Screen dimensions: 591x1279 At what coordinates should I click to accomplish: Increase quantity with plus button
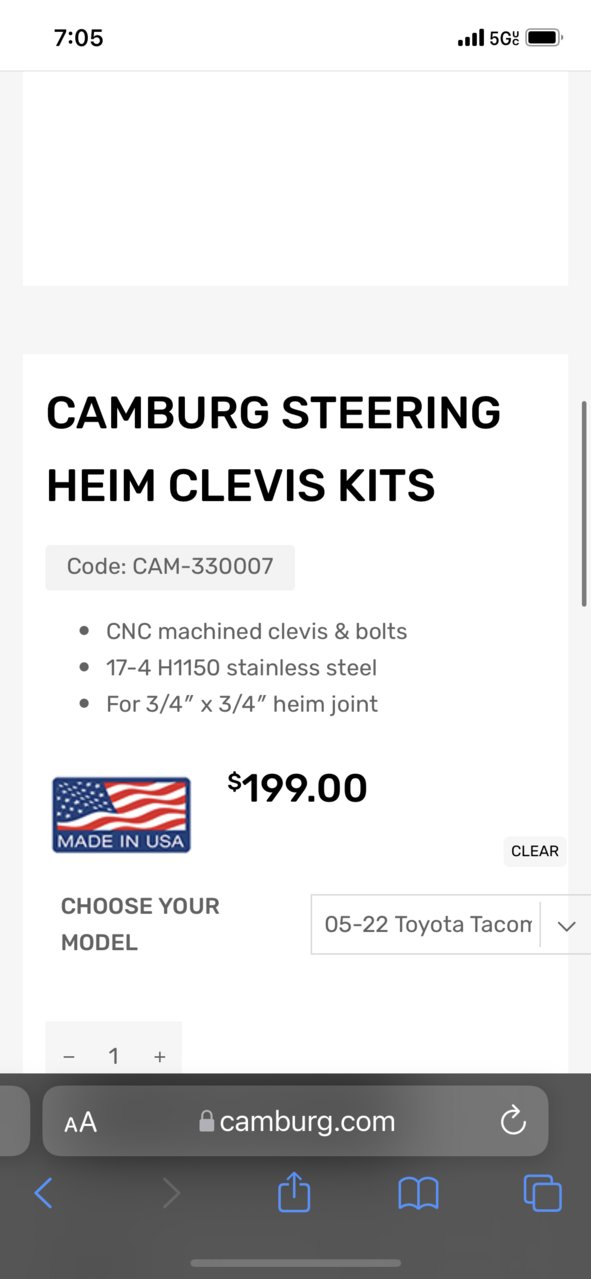[x=159, y=1056]
